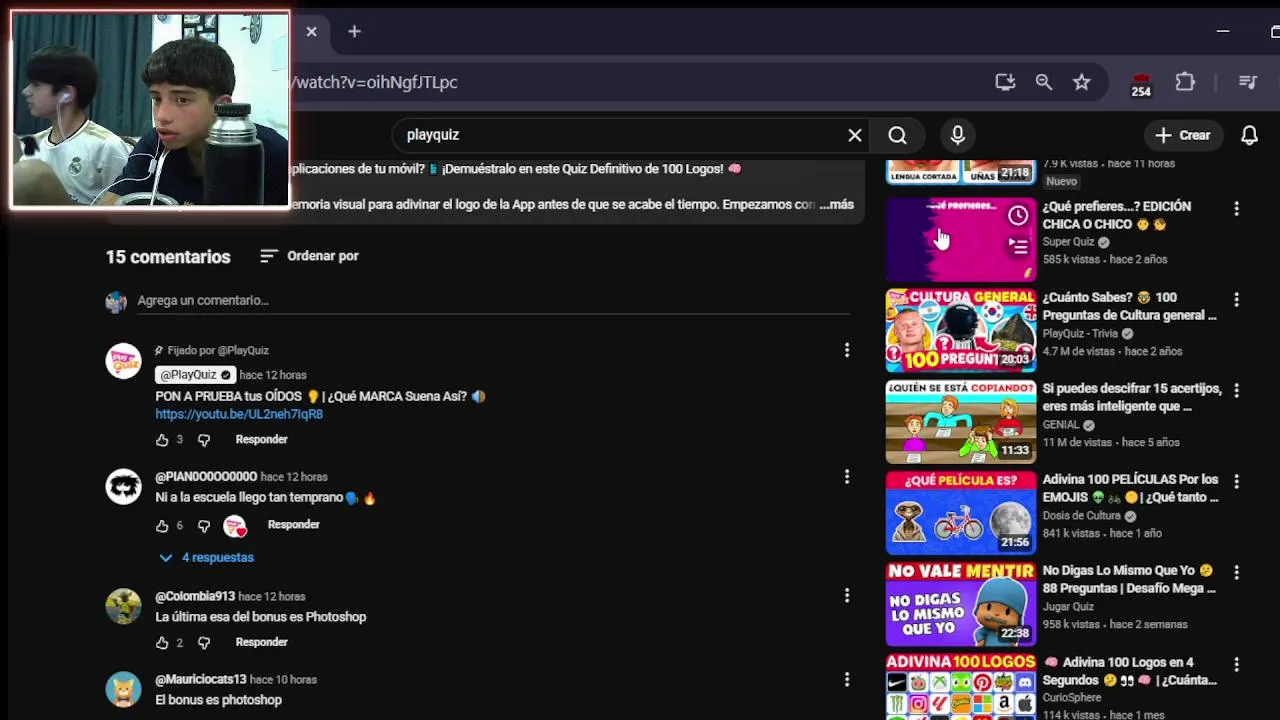Open options for Adivina 100 Logos video
This screenshot has height=720, width=1280.
click(1236, 664)
